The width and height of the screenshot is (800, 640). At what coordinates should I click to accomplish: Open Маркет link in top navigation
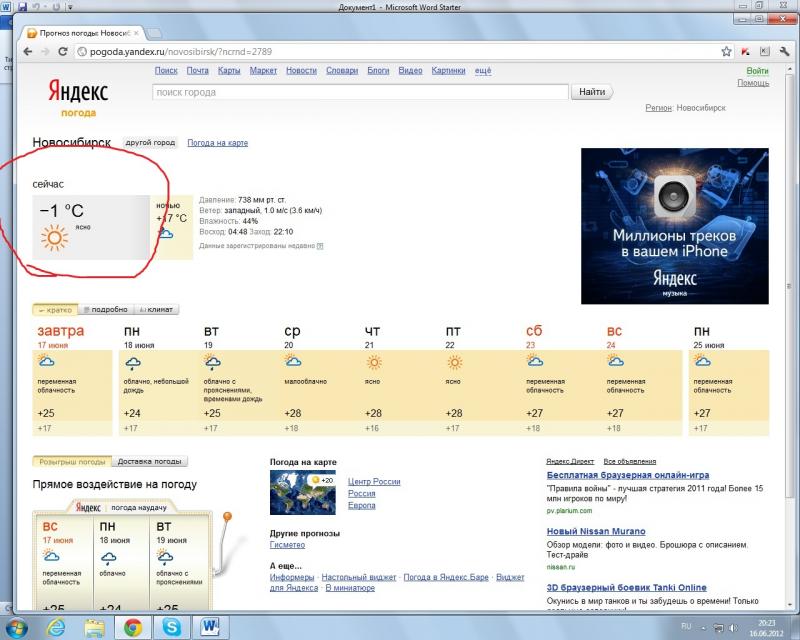(x=263, y=70)
